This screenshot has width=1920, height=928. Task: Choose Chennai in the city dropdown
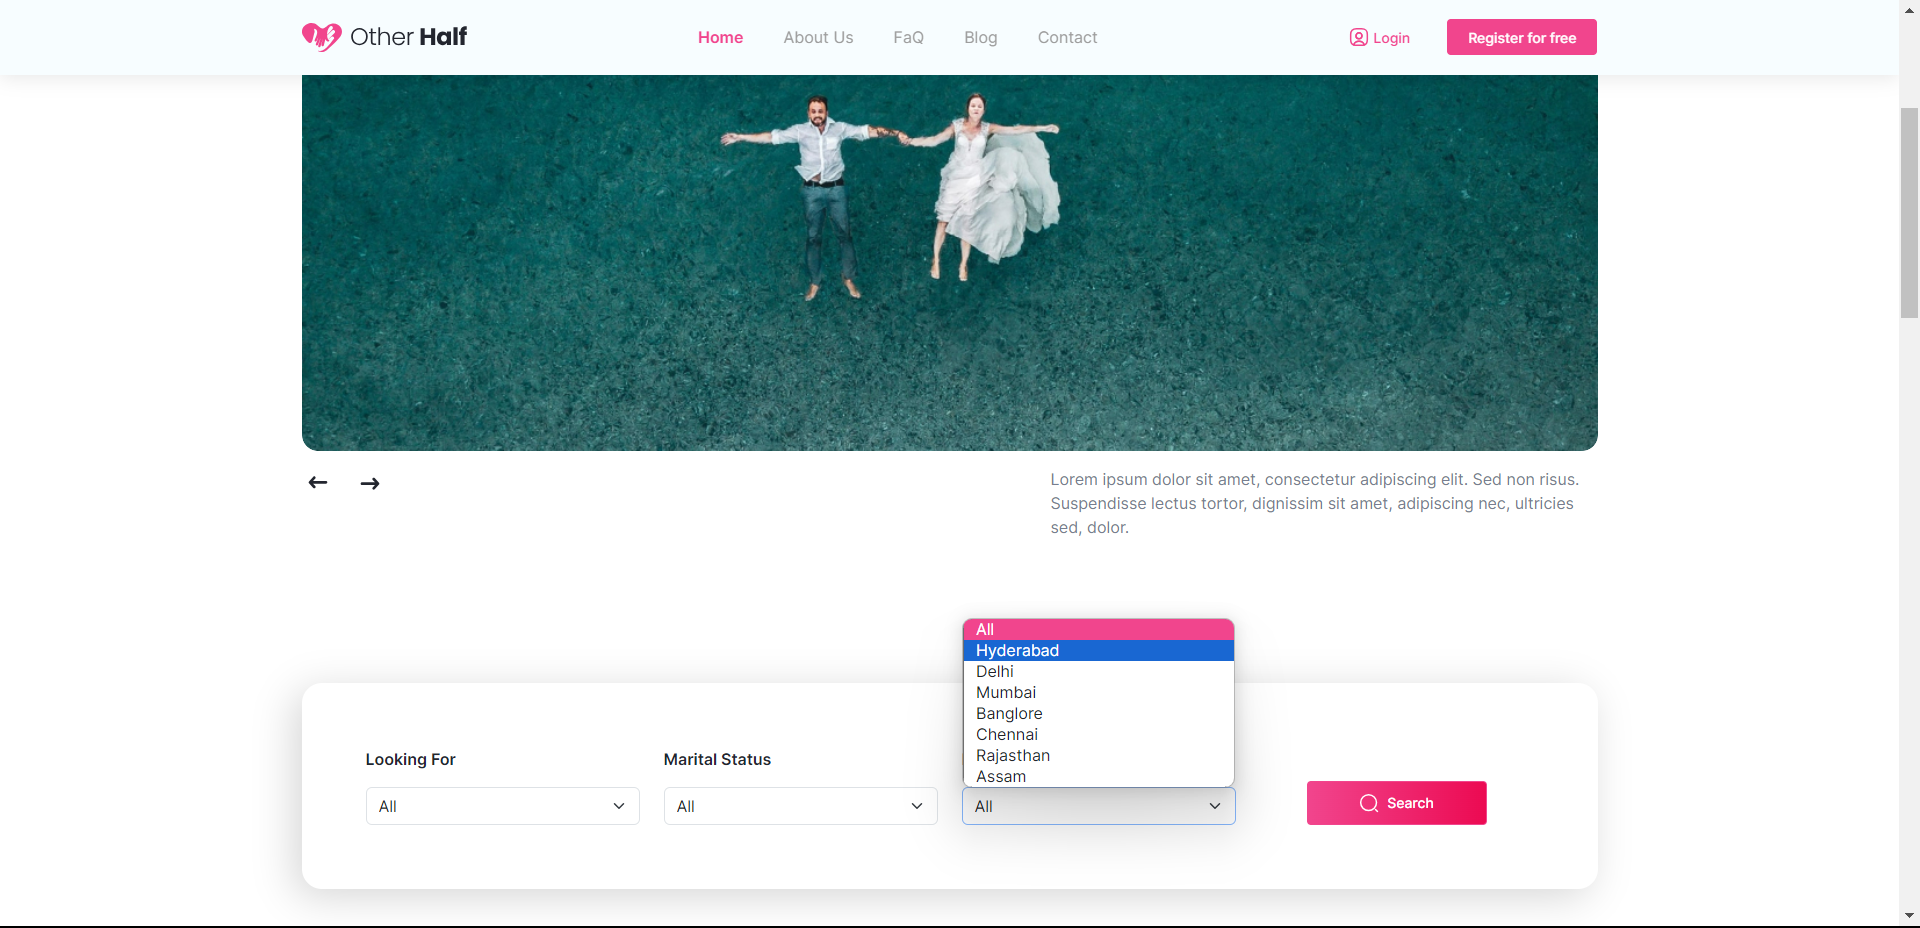tap(1006, 734)
